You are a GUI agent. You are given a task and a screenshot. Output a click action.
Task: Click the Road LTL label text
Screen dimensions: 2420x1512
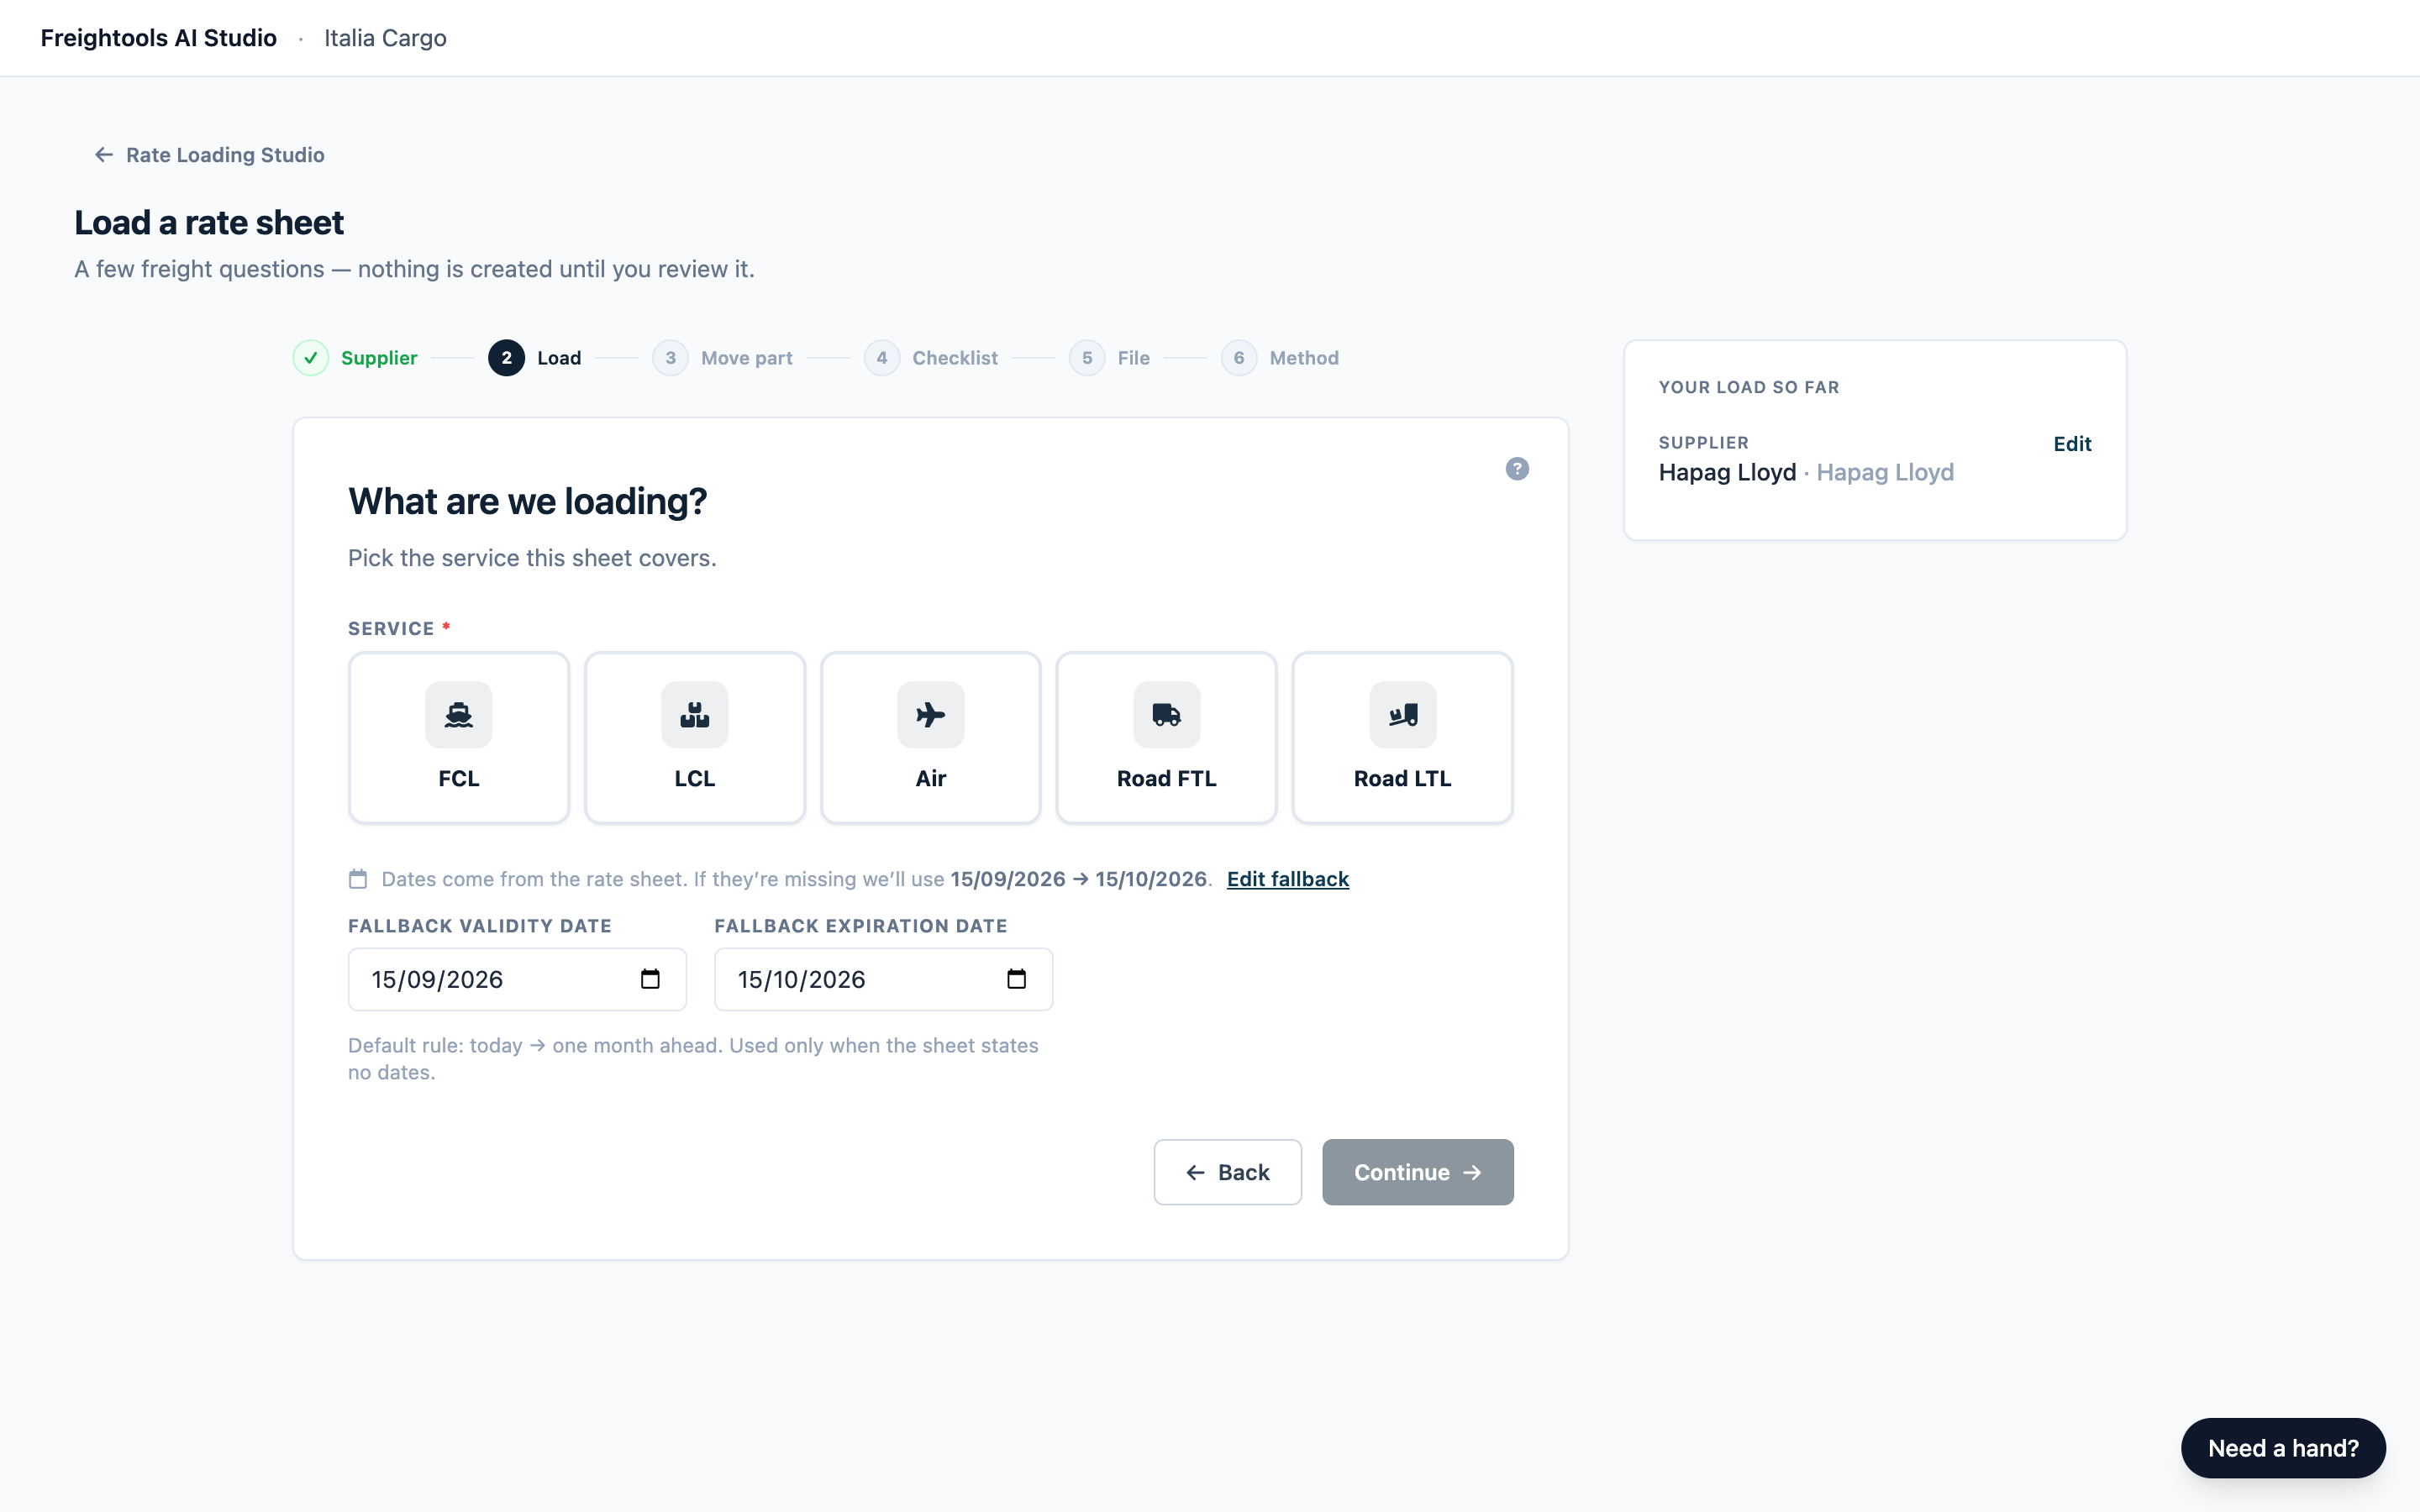pos(1403,779)
